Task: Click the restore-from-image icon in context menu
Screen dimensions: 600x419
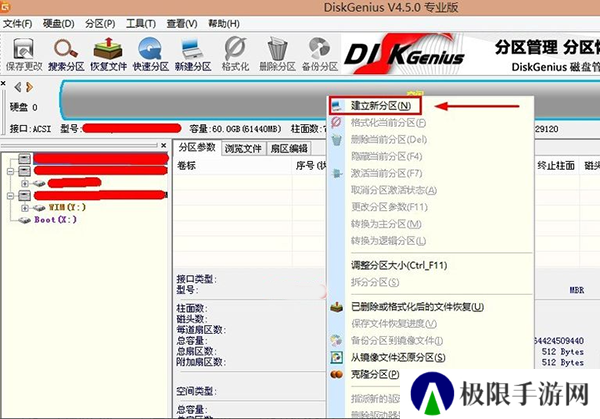Action: point(336,357)
